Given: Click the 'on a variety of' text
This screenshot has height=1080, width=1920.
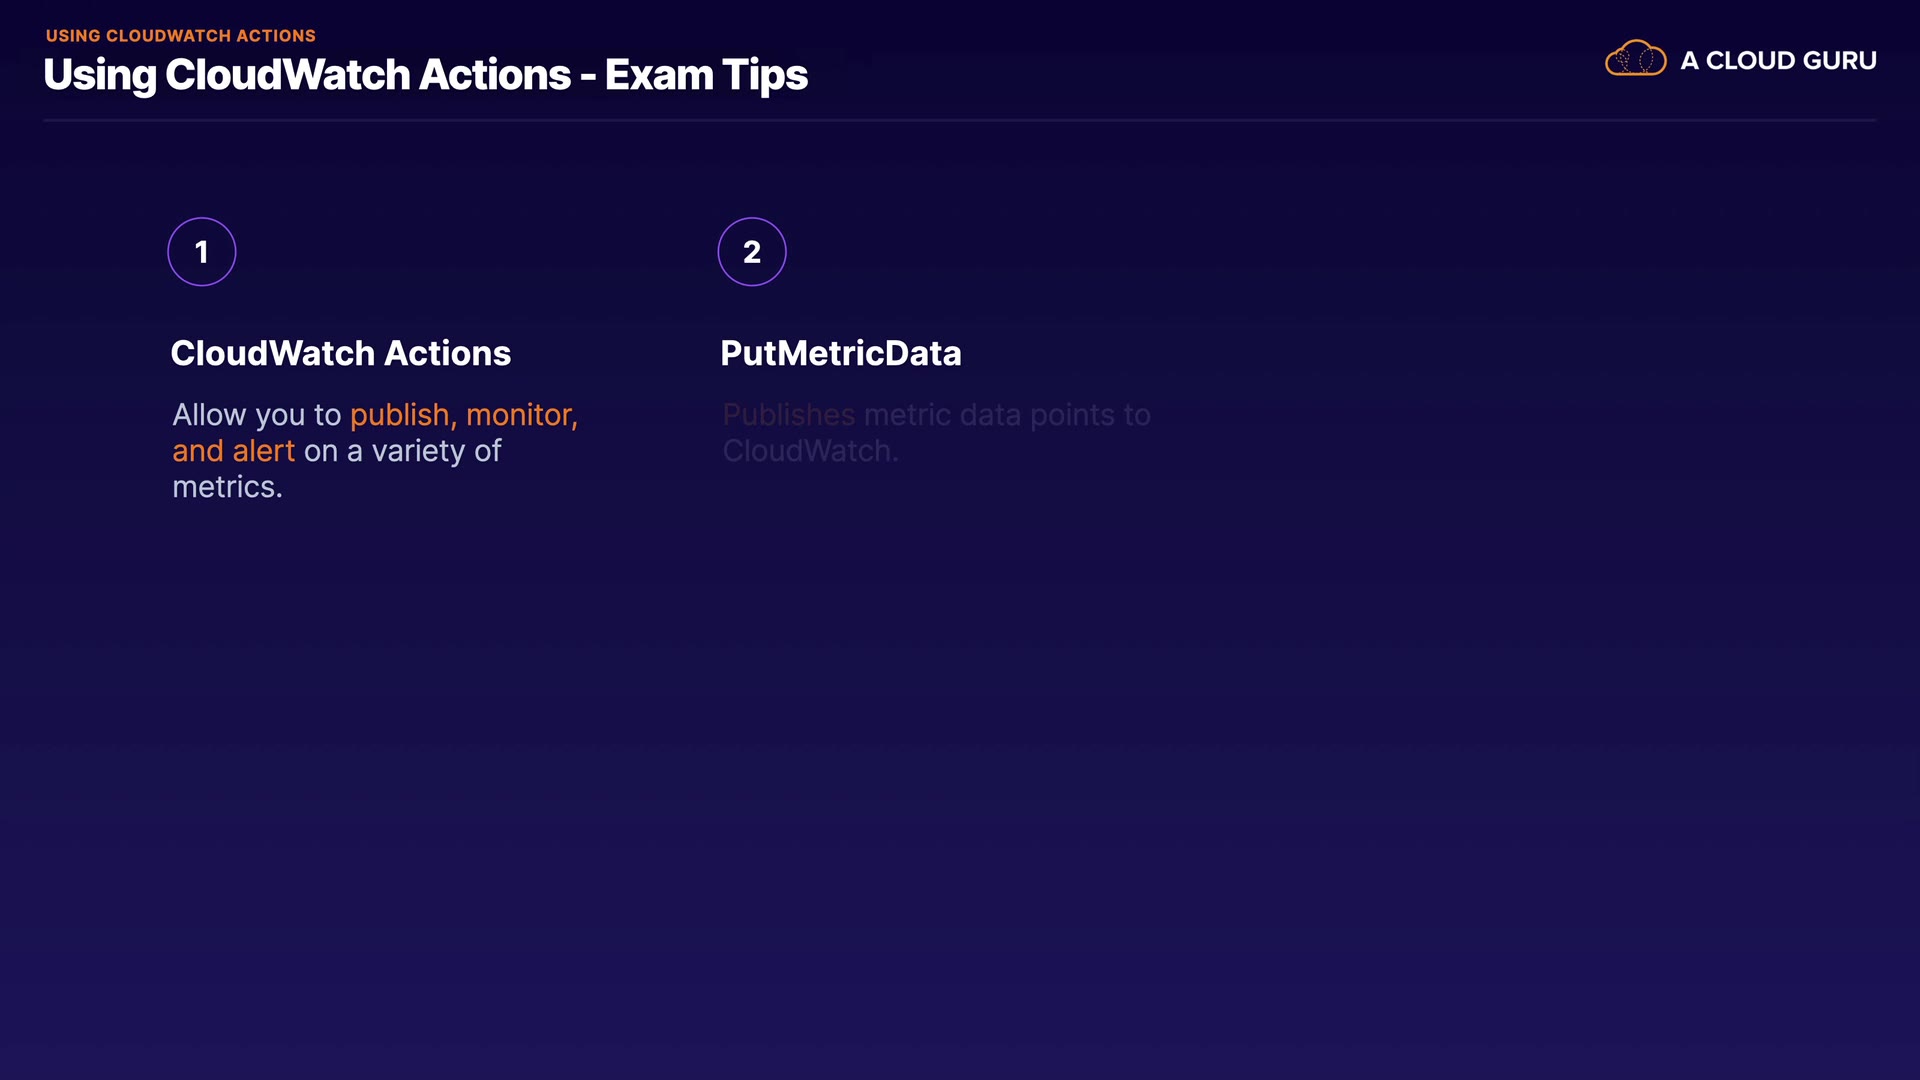Looking at the screenshot, I should [x=402, y=451].
